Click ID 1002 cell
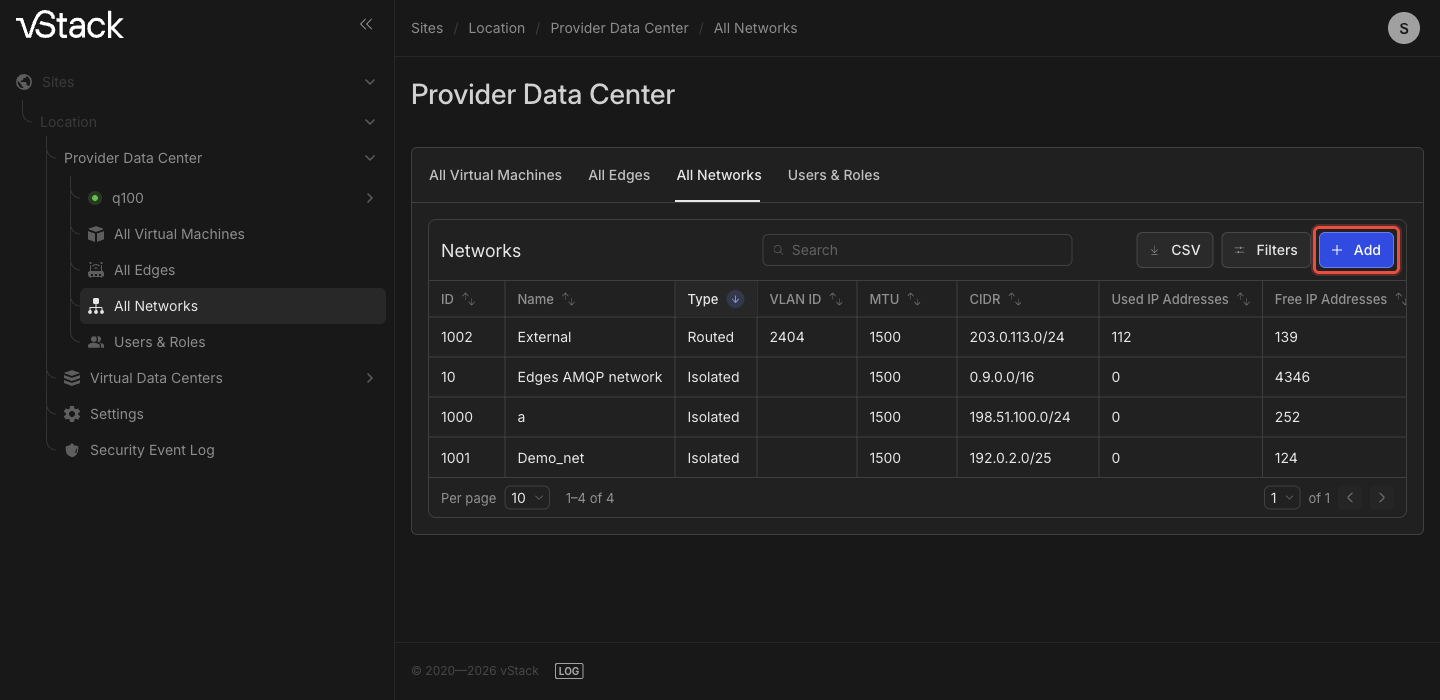Image resolution: width=1440 pixels, height=700 pixels. (x=457, y=337)
